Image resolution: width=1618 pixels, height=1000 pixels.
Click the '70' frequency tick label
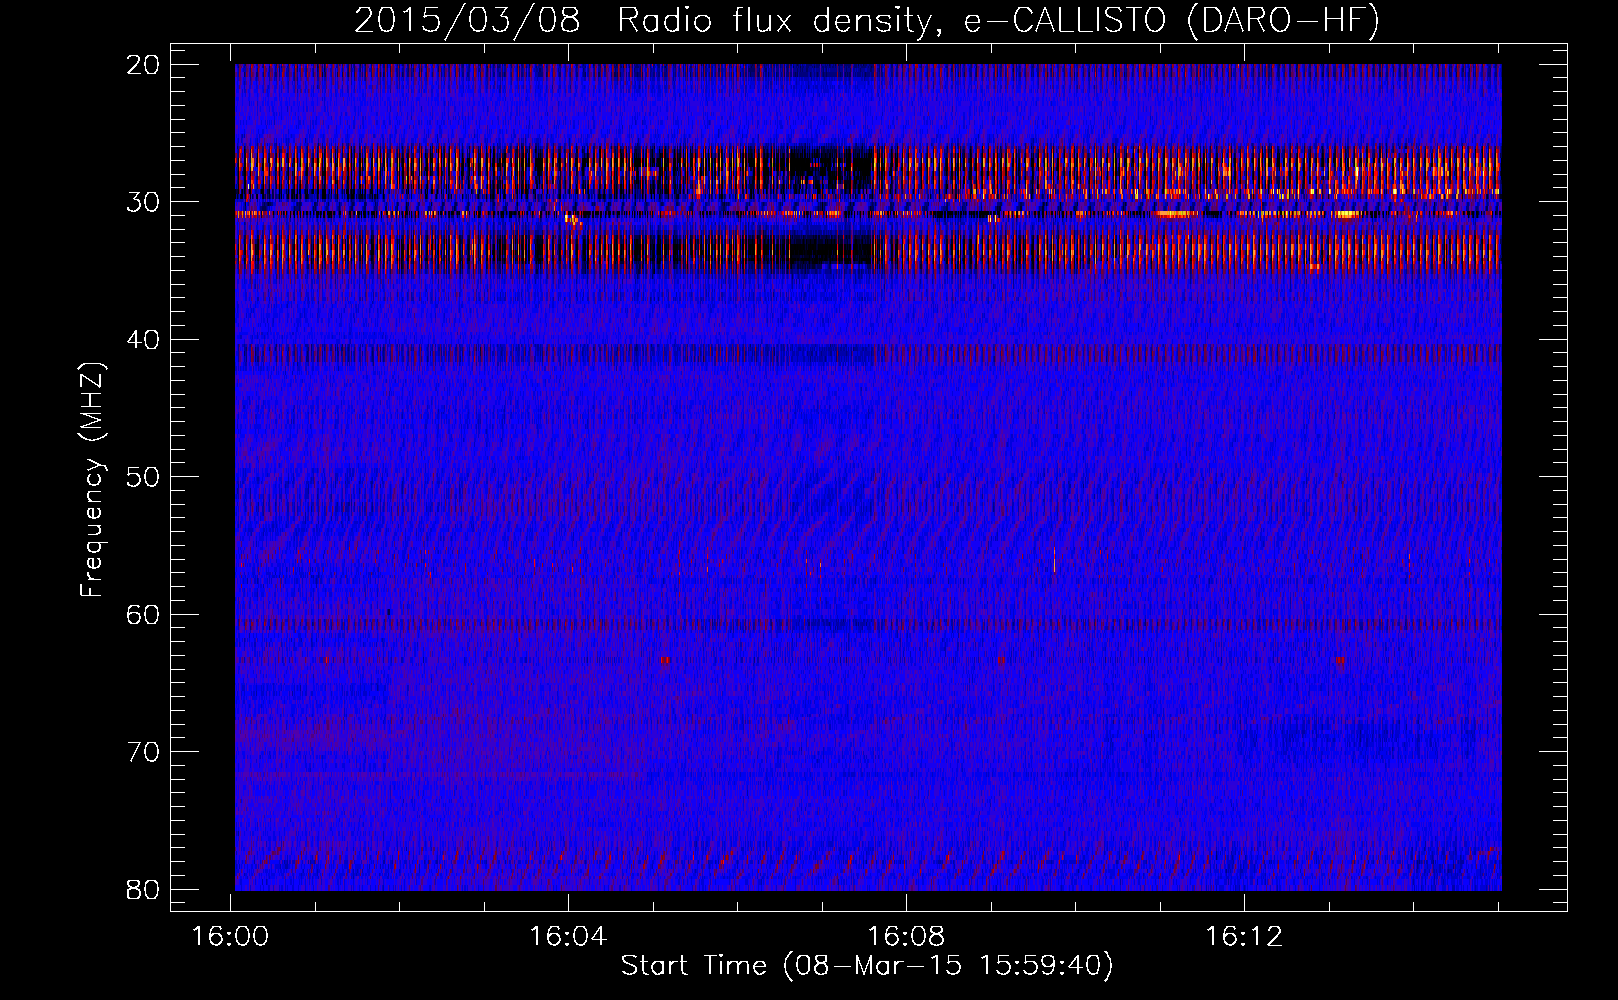coord(144,752)
